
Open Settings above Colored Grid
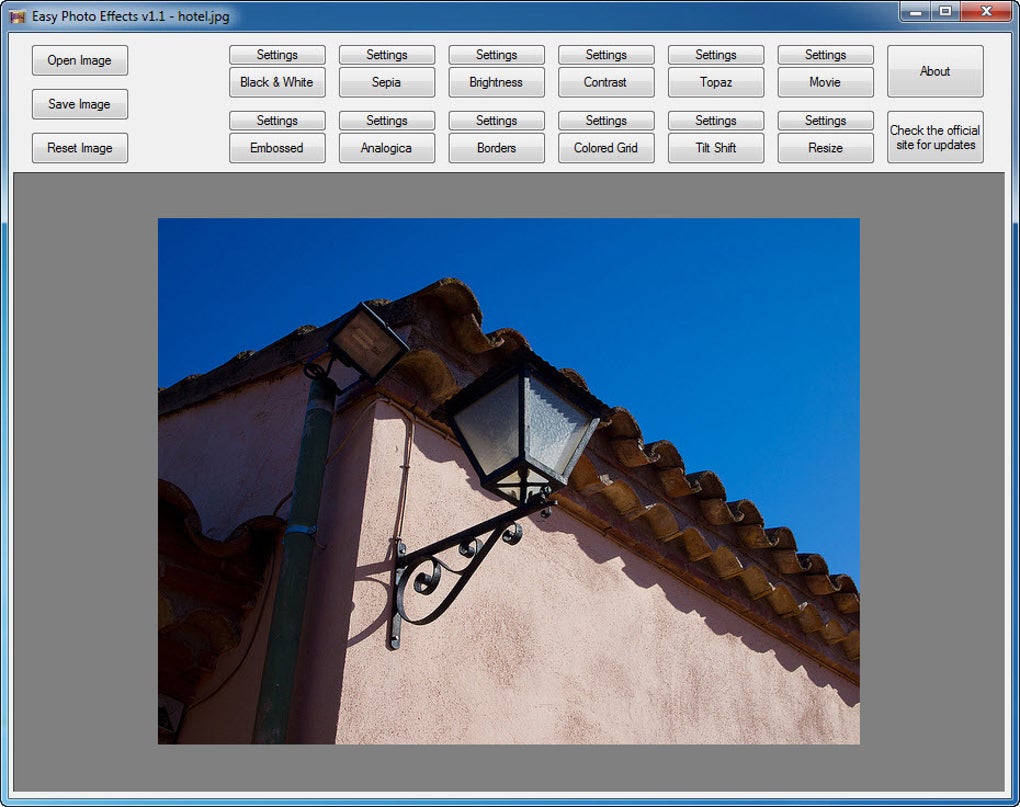pos(606,120)
